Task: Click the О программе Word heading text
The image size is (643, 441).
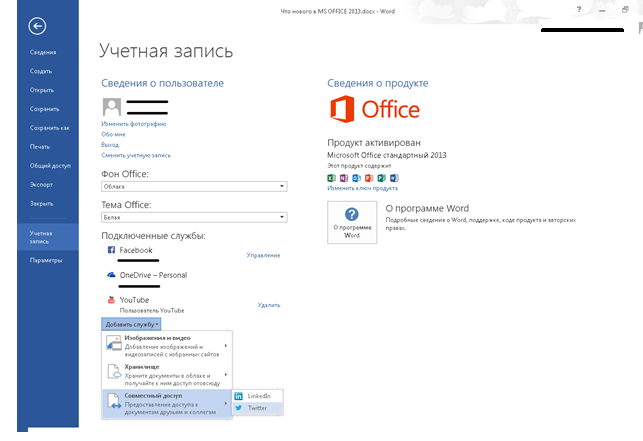Action: (x=427, y=208)
